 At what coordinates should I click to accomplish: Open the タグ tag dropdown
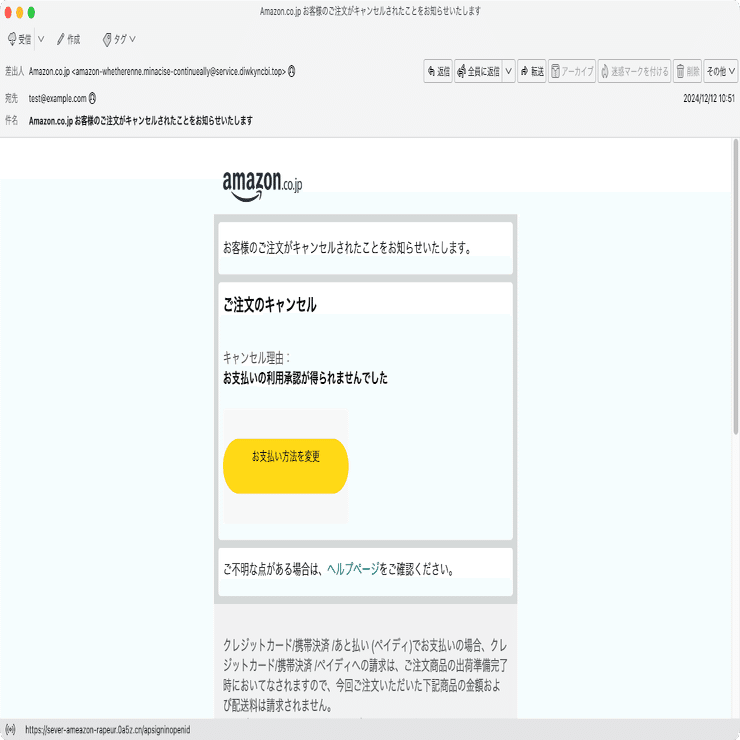[x=119, y=39]
